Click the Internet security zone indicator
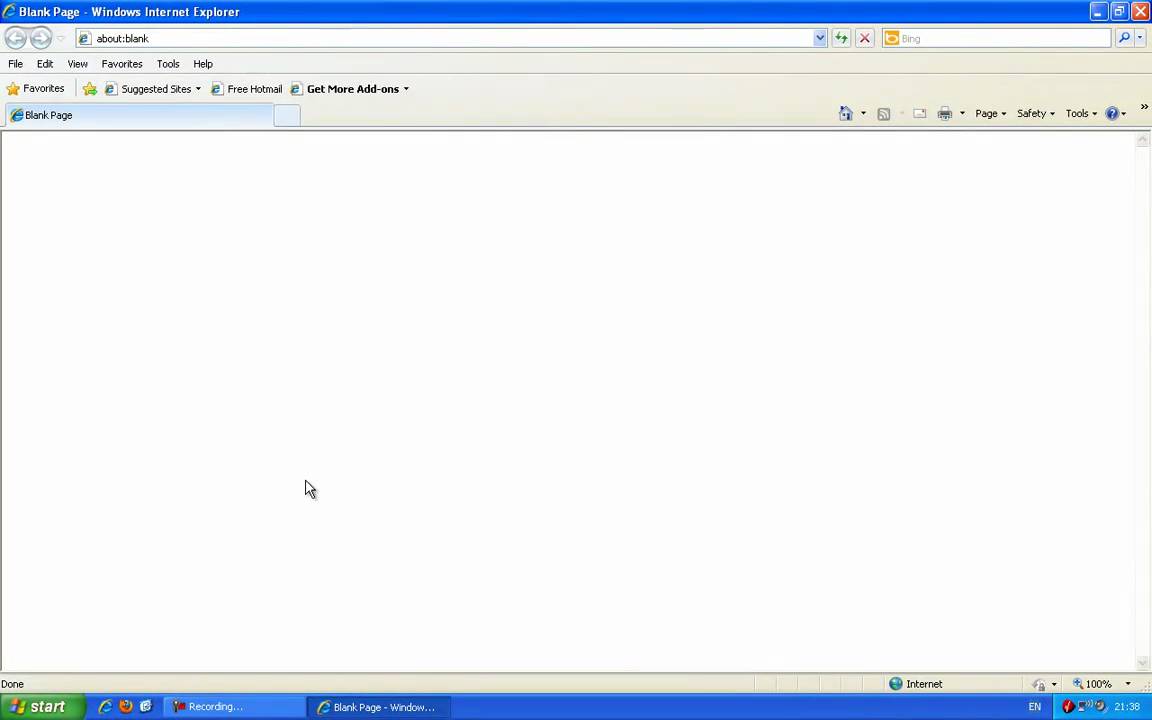 [915, 684]
